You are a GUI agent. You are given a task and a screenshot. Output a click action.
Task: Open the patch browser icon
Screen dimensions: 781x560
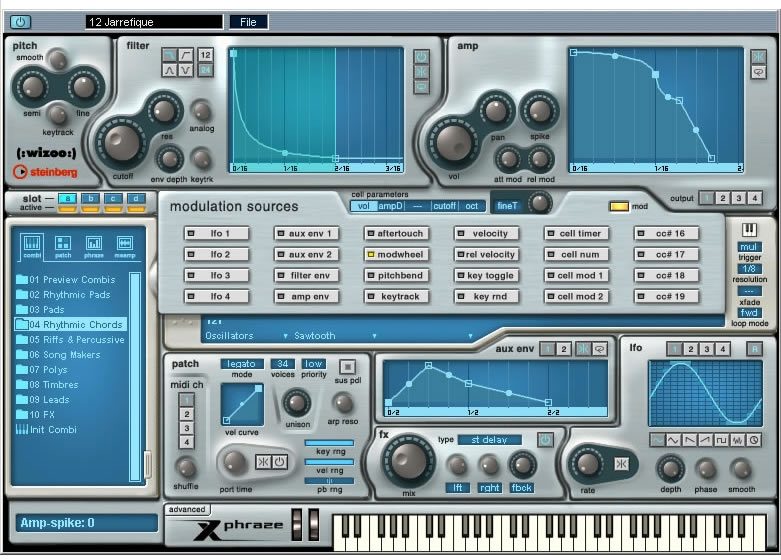pos(63,246)
